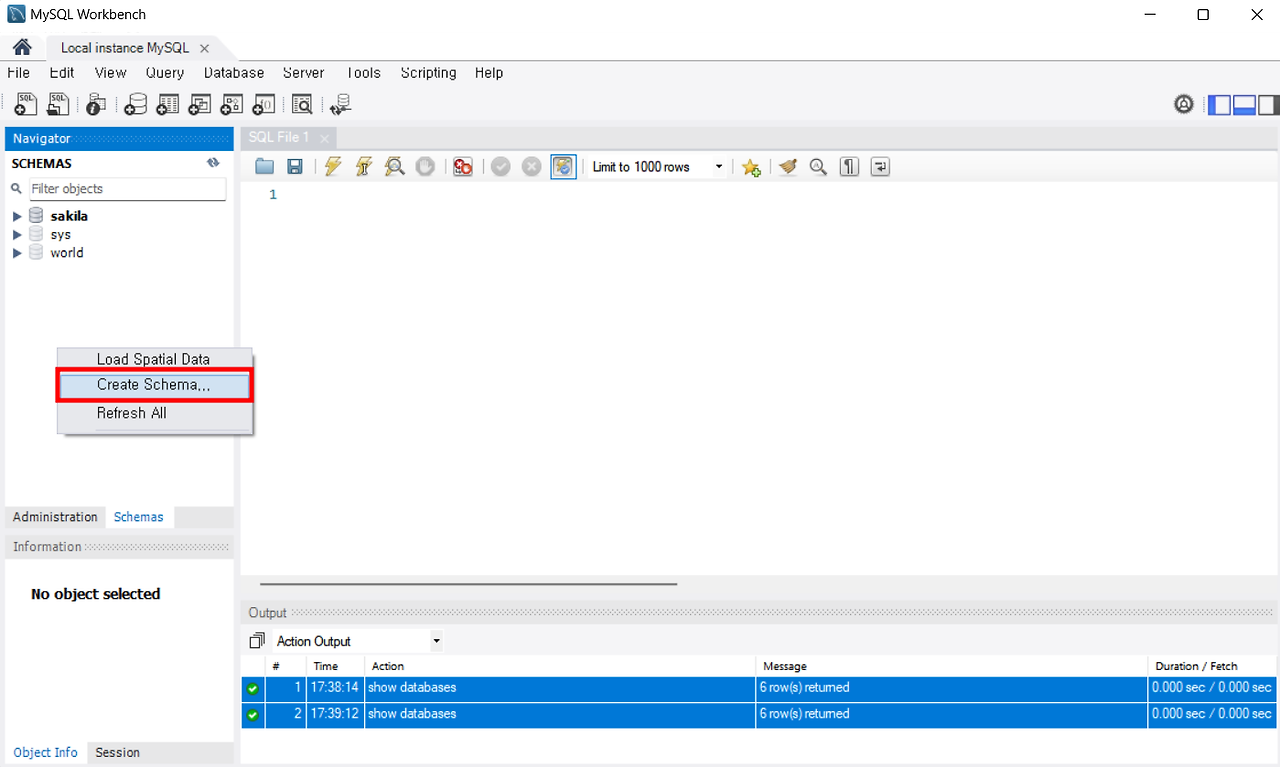This screenshot has width=1280, height=767.
Task: Click the create new stored procedure icon
Action: 232,104
